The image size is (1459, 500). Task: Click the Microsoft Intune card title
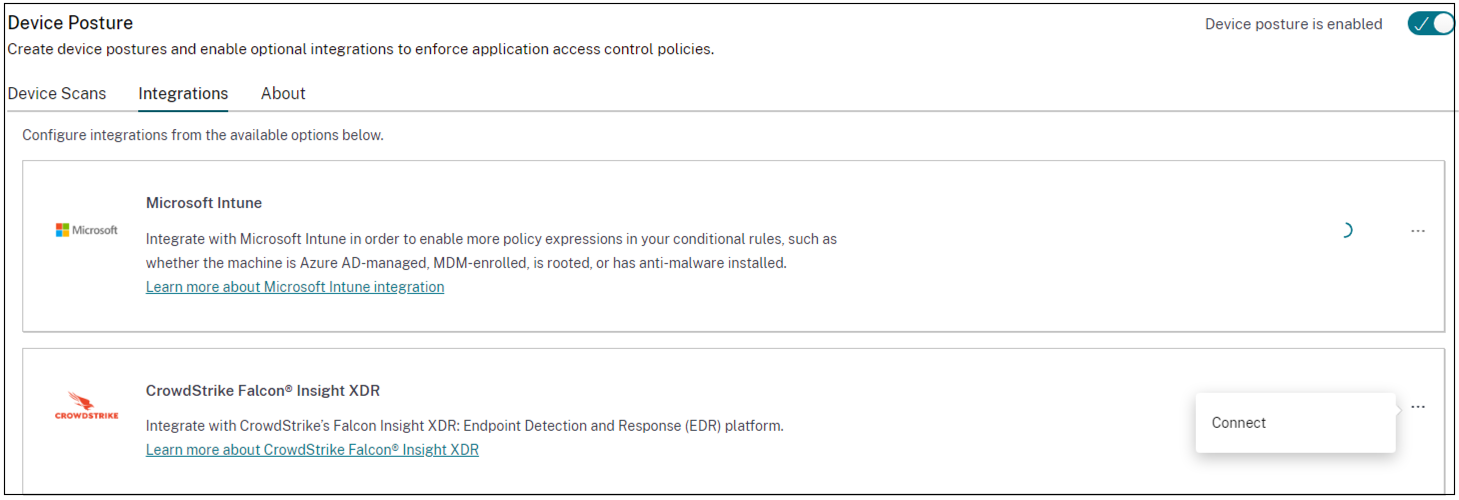coord(204,203)
